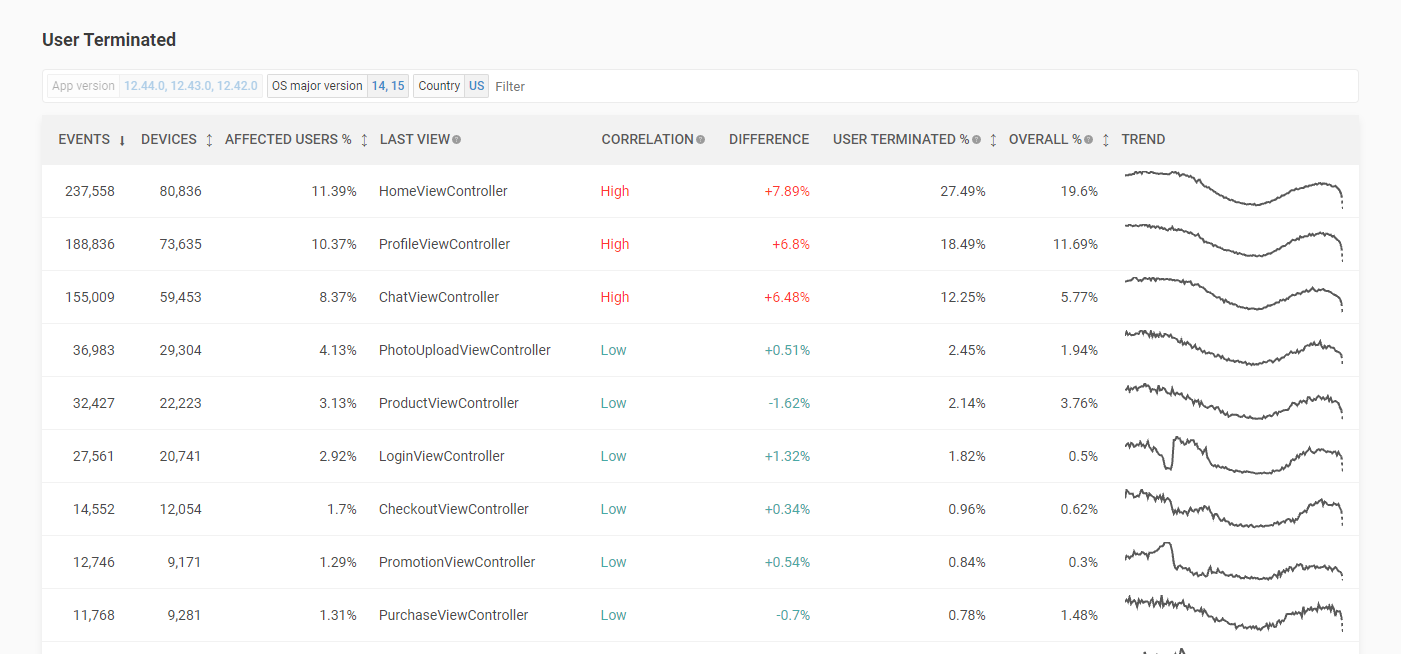The image size is (1401, 654).
Task: Click the Difference column header
Action: [x=769, y=140]
